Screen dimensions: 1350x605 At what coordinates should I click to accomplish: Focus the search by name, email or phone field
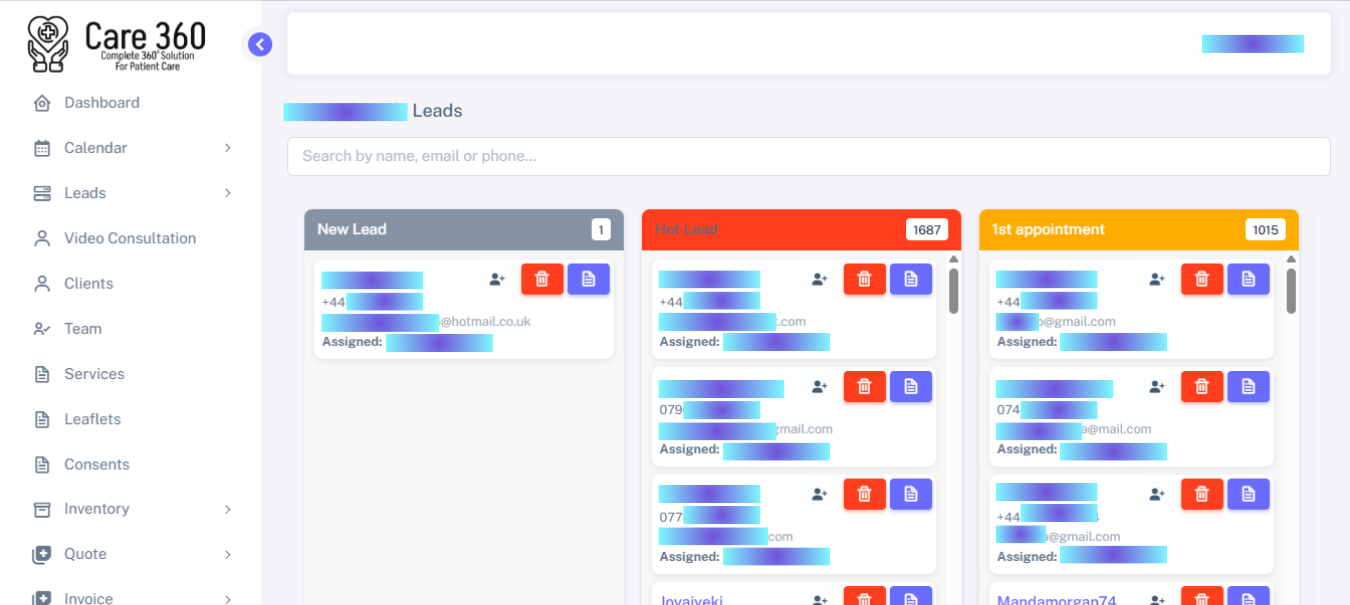tap(808, 156)
